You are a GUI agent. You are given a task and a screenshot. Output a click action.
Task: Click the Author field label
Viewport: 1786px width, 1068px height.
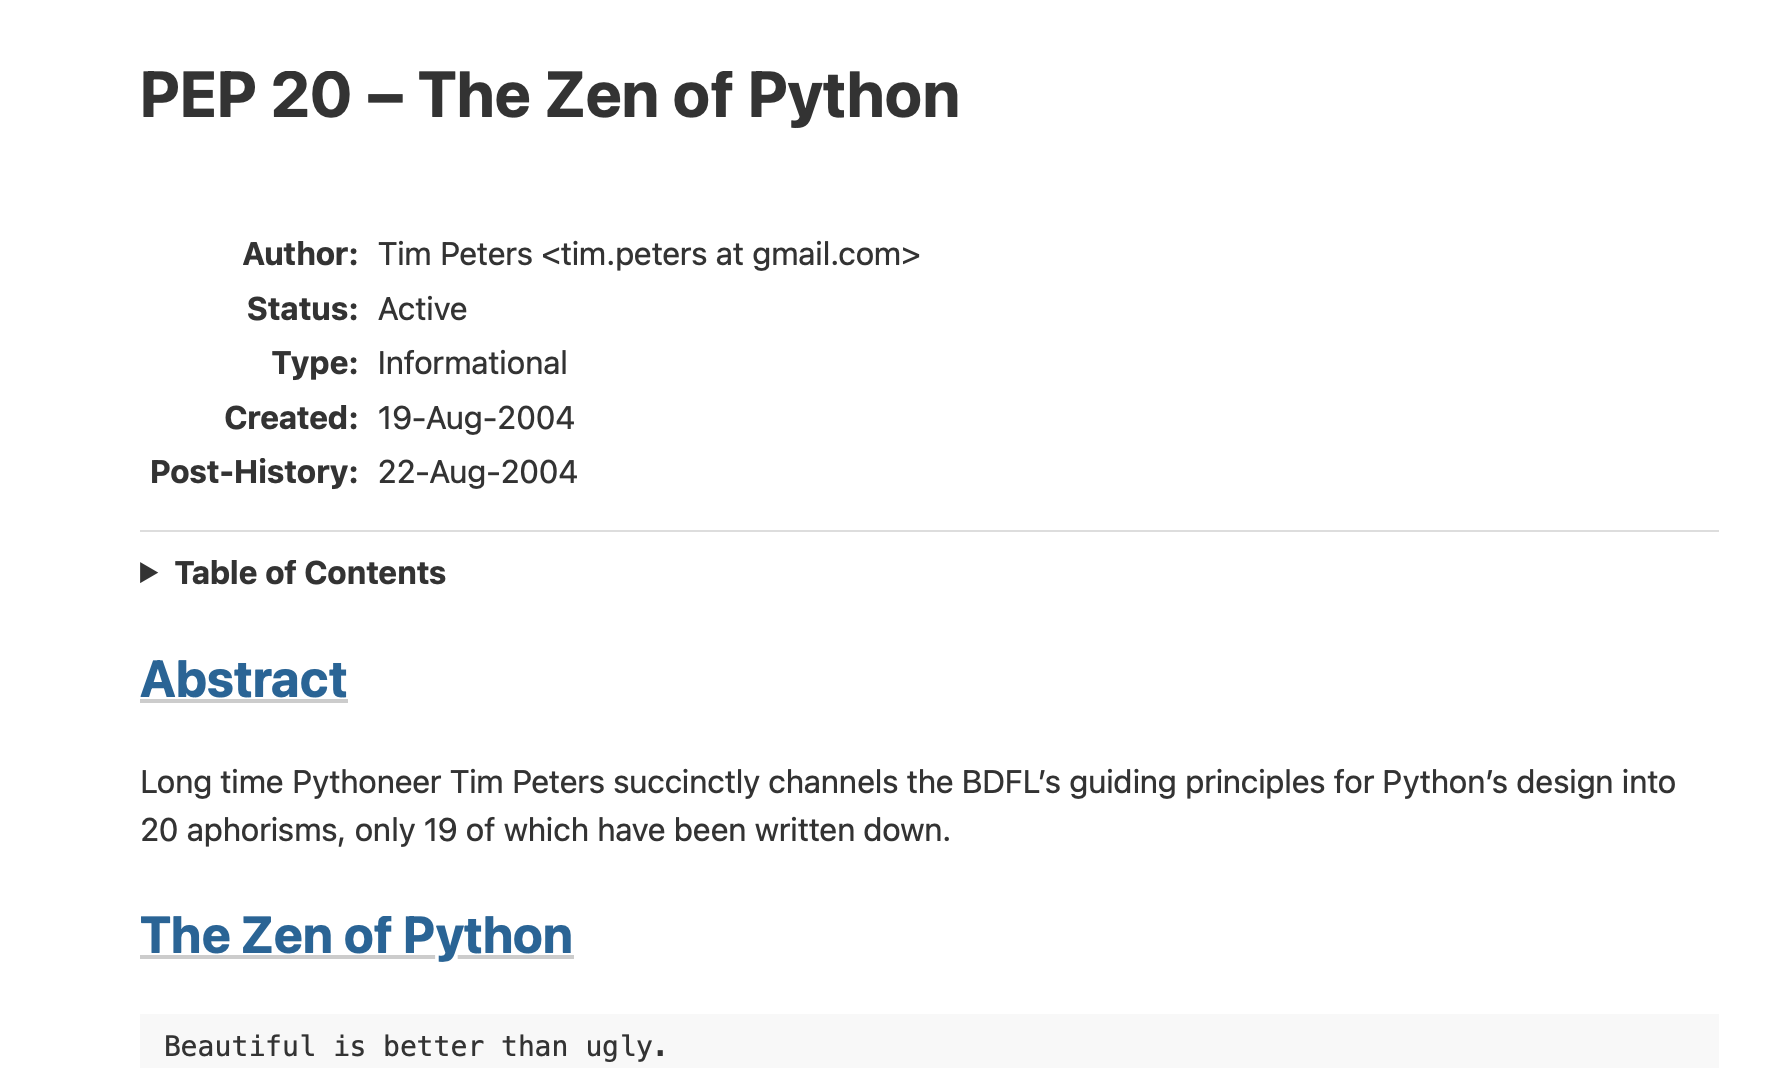300,254
